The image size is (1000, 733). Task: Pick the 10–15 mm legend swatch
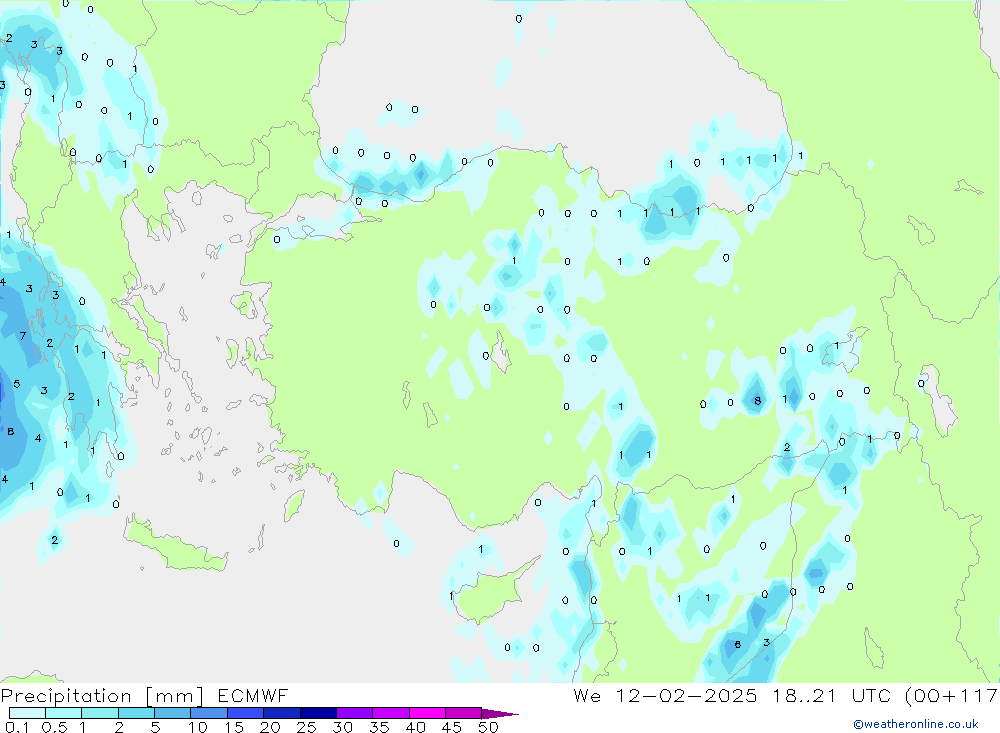209,713
